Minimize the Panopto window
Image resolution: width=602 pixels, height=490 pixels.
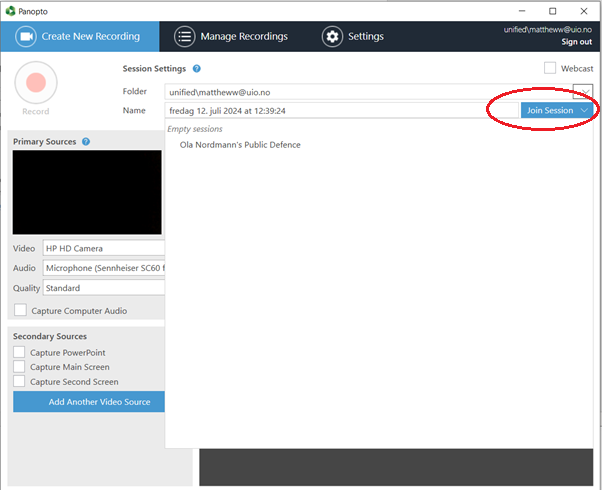(522, 11)
